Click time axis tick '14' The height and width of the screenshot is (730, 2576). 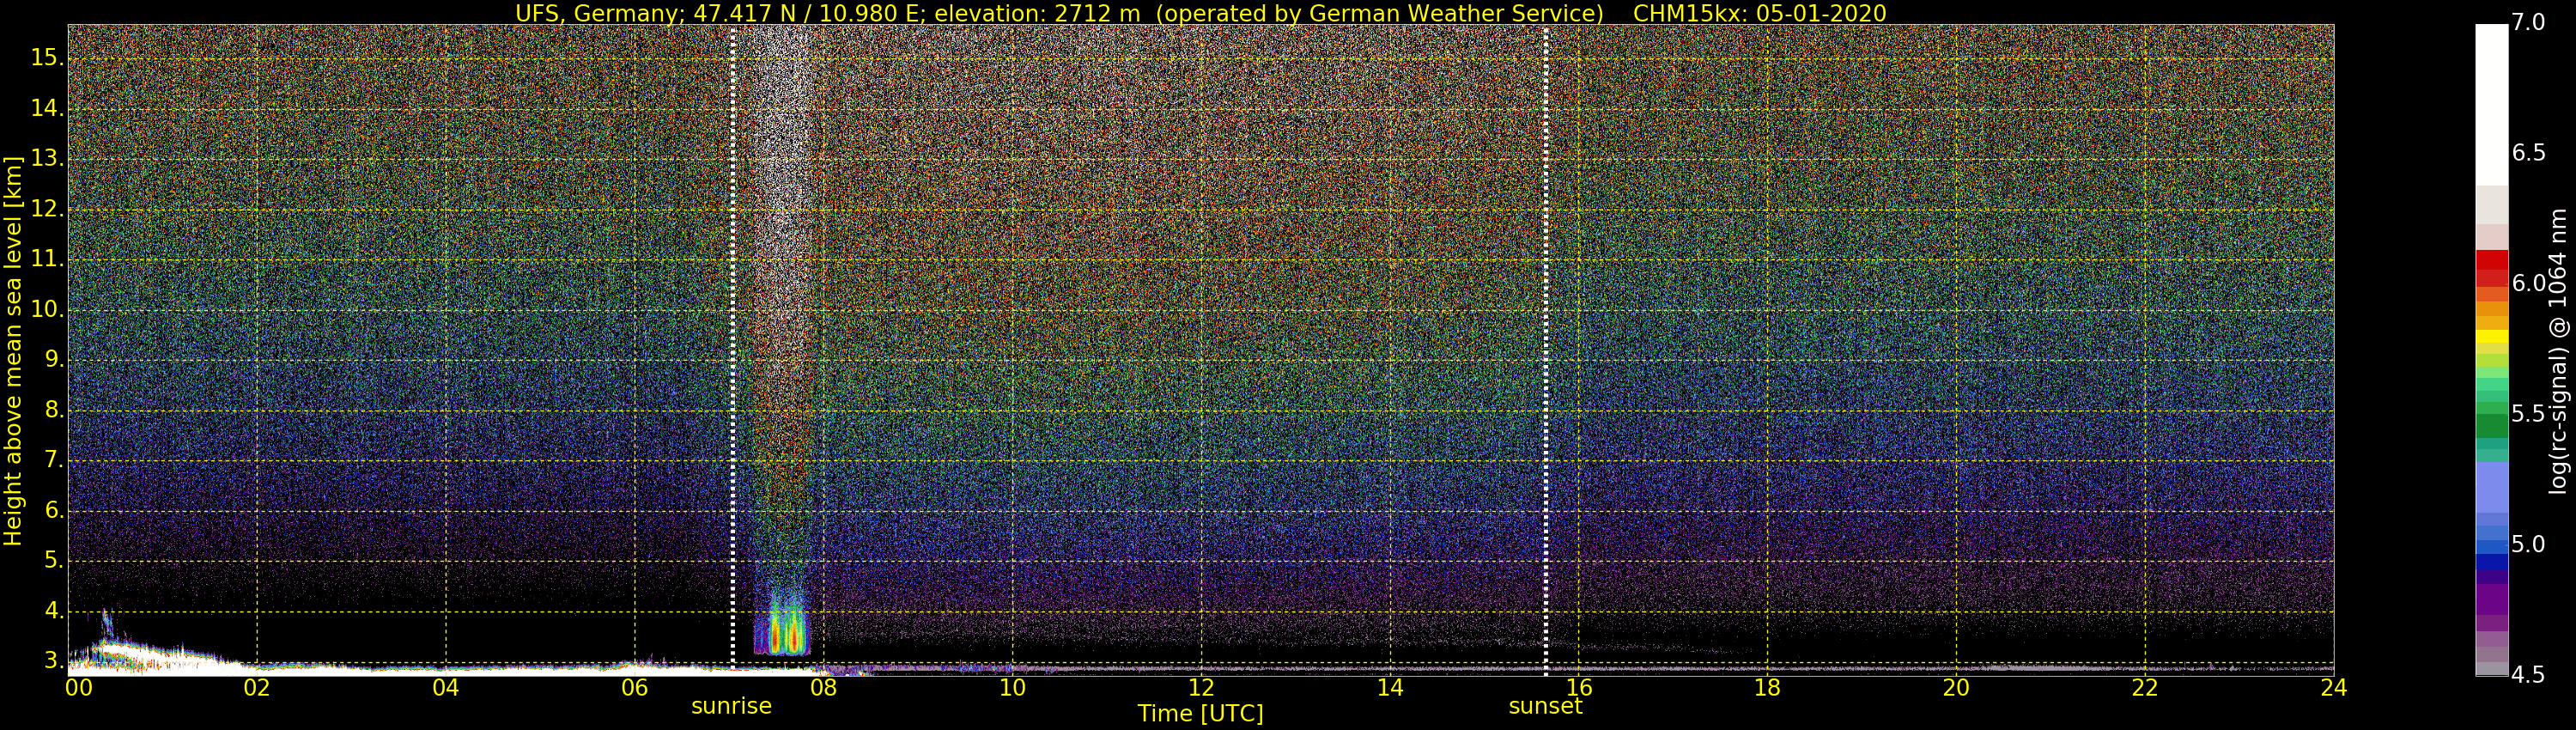pyautogui.click(x=1390, y=687)
